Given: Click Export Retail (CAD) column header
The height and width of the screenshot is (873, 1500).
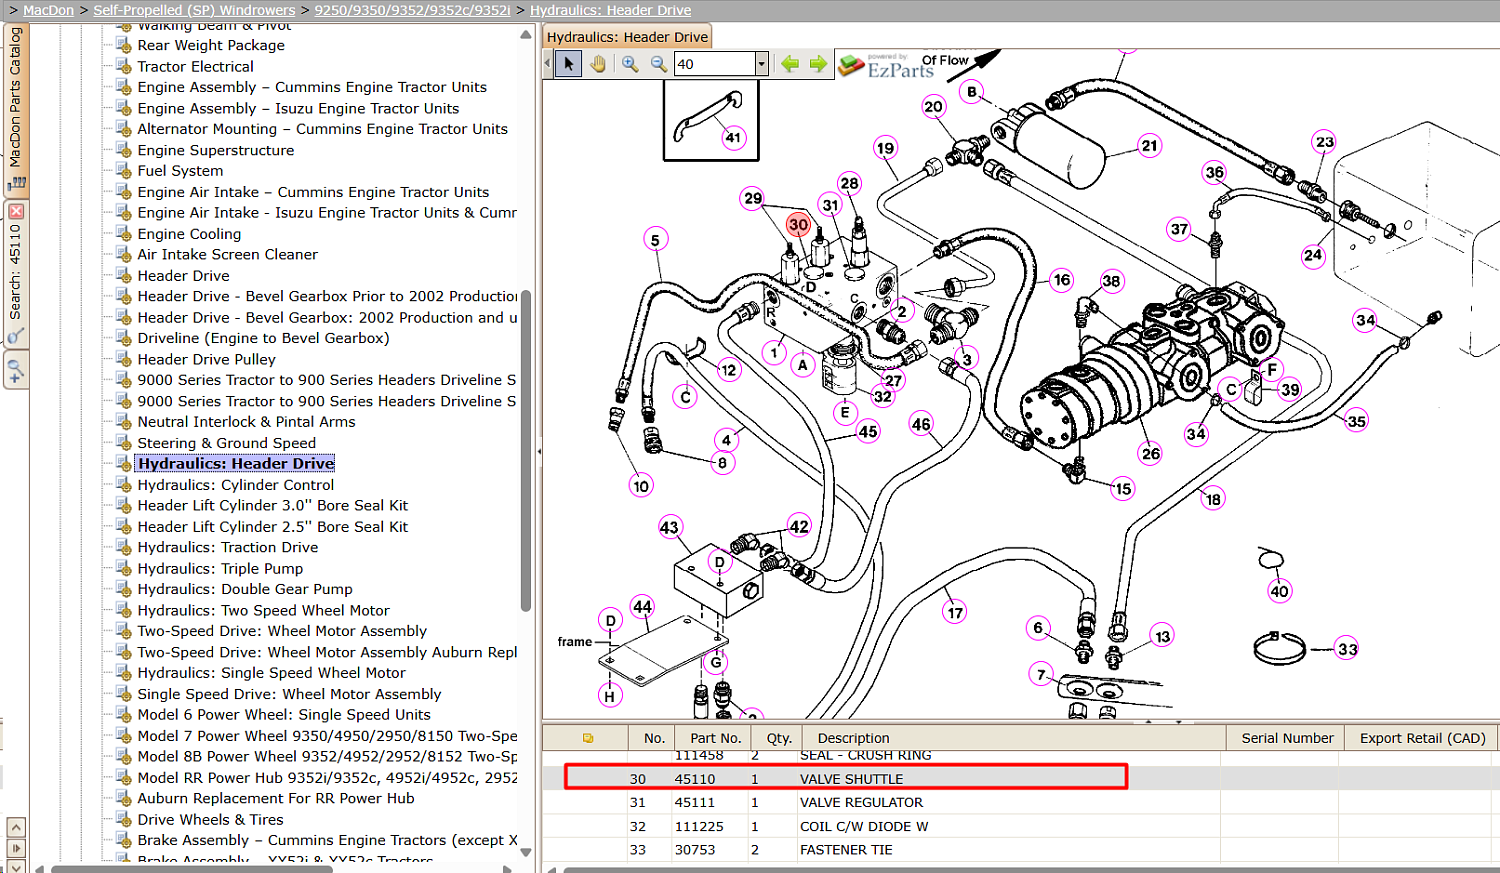Looking at the screenshot, I should (1422, 738).
